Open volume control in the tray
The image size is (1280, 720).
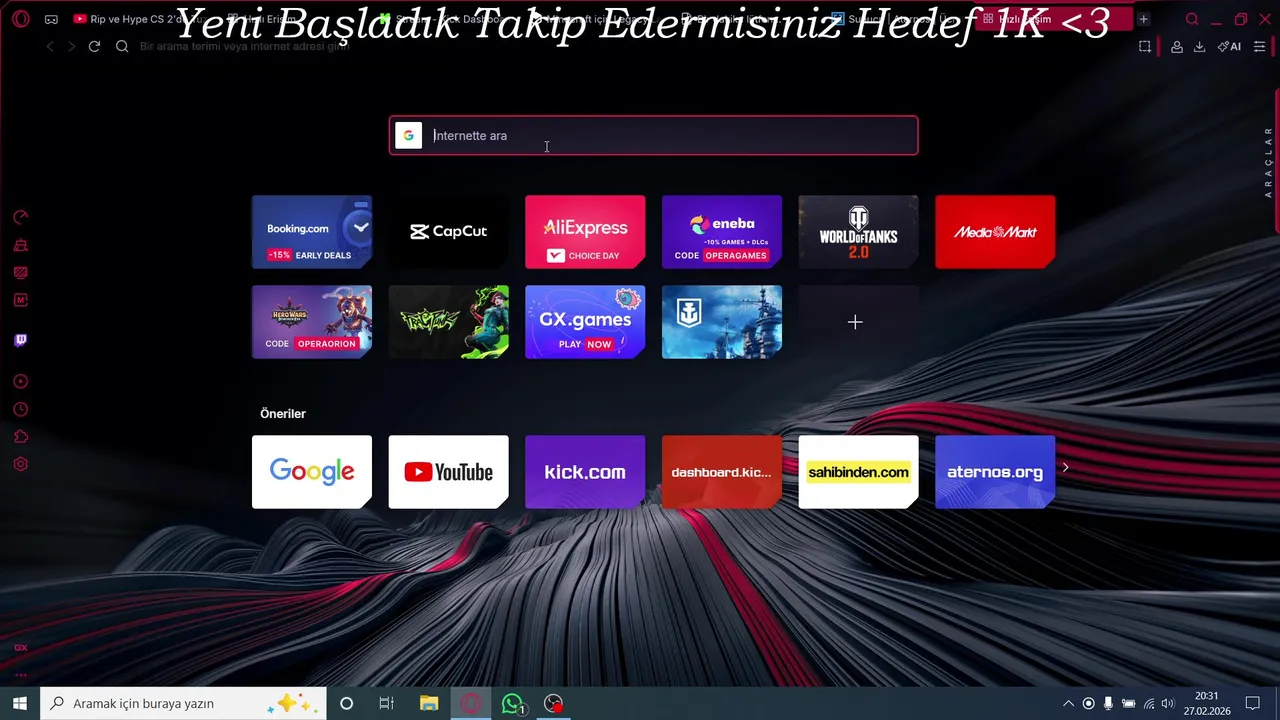1167,704
